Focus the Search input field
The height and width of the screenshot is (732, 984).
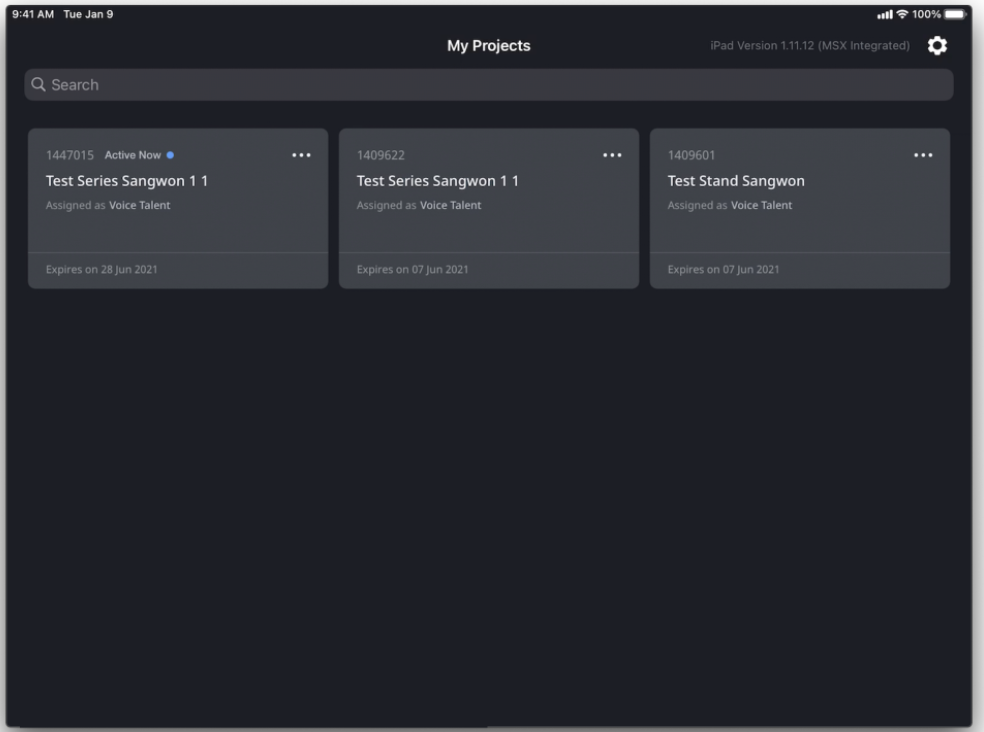click(490, 85)
